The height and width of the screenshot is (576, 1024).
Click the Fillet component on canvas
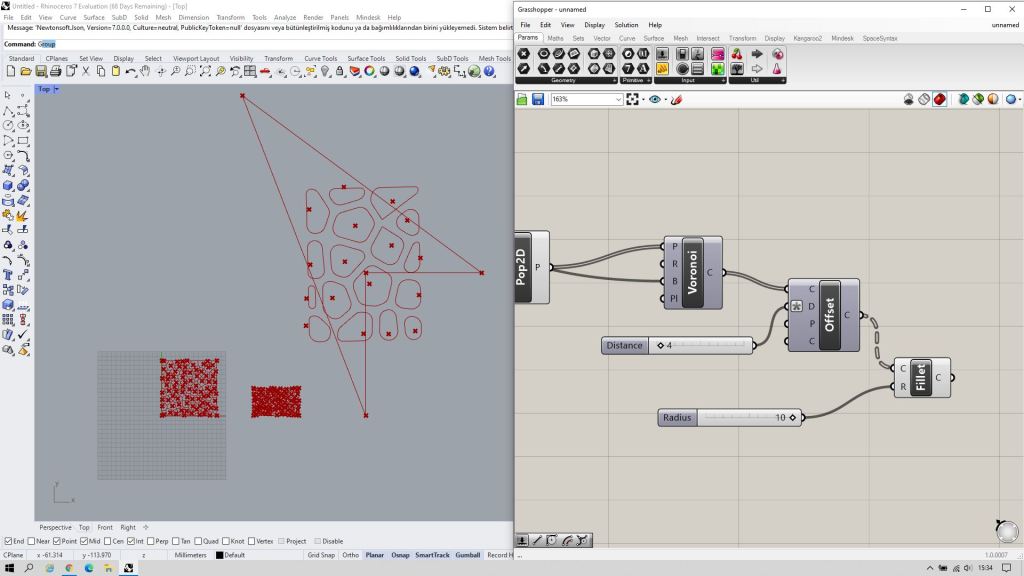(920, 377)
